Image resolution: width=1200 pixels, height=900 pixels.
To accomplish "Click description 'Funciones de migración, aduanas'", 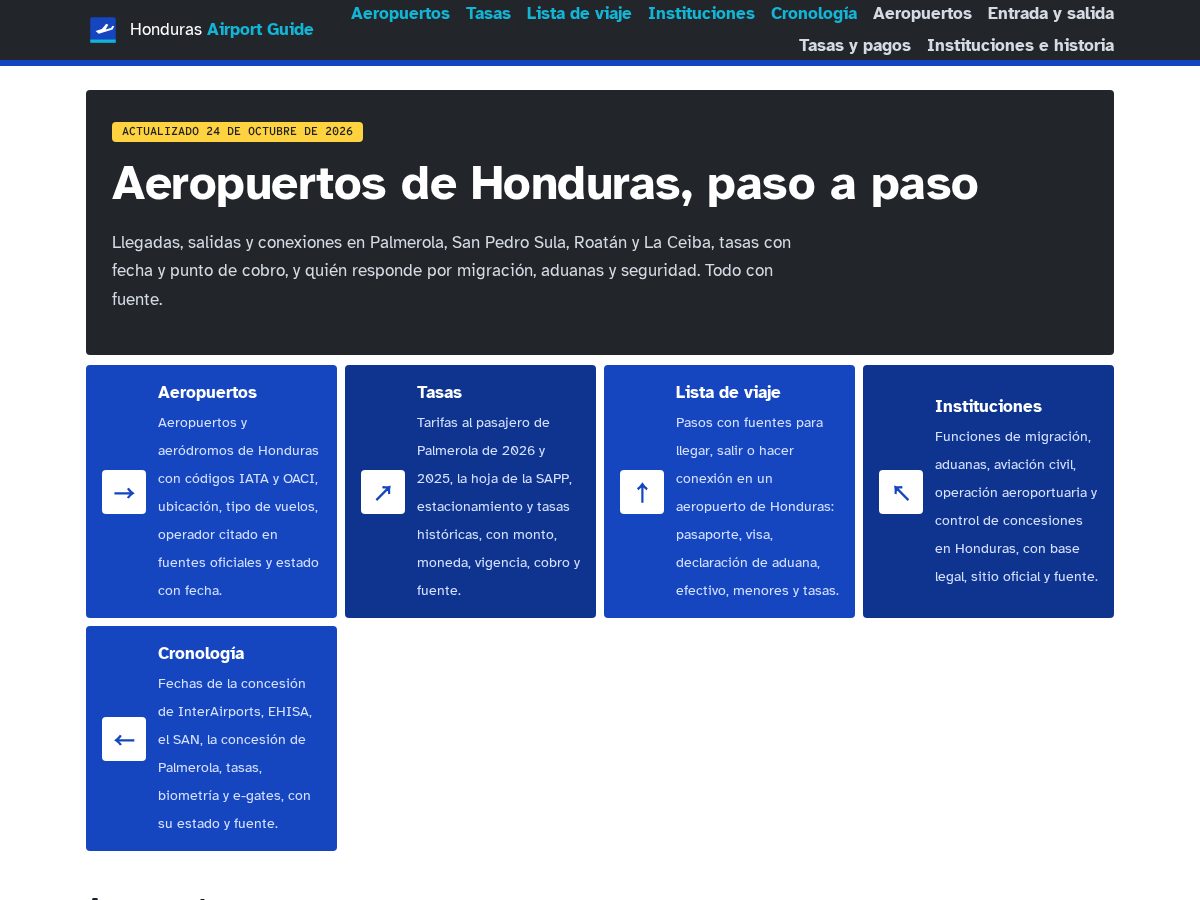I will coord(1017,506).
